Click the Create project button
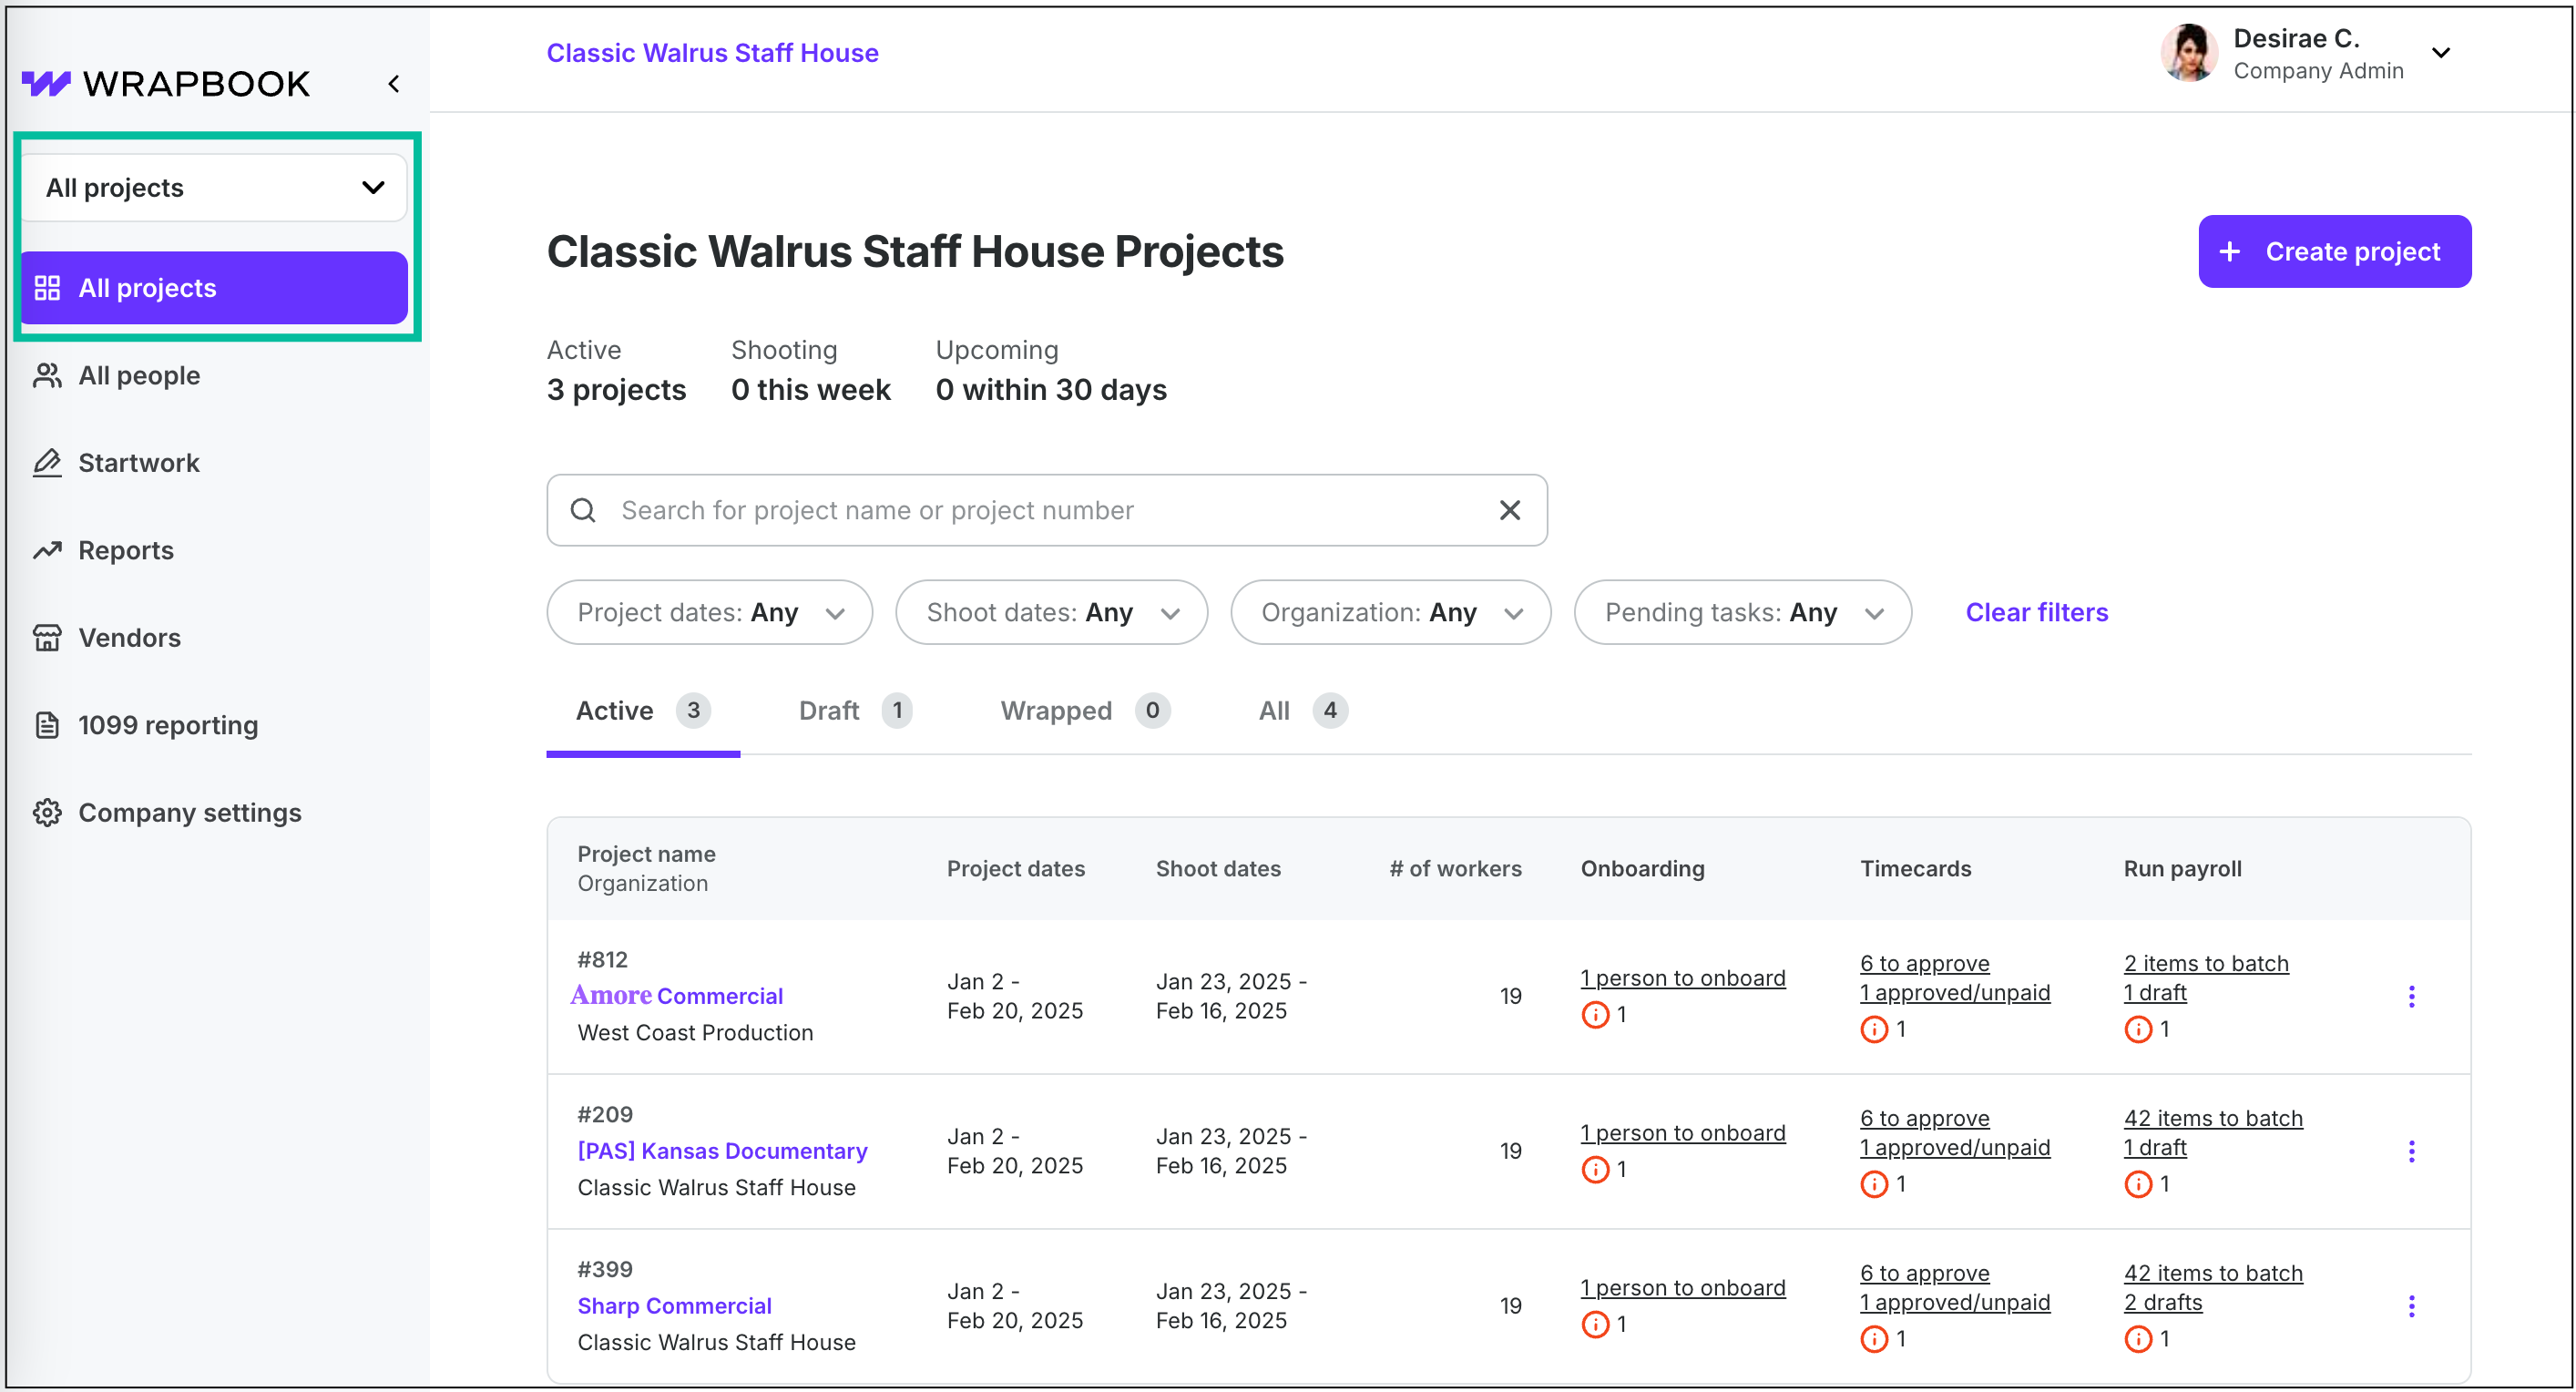The width and height of the screenshot is (2576, 1392). [2334, 252]
